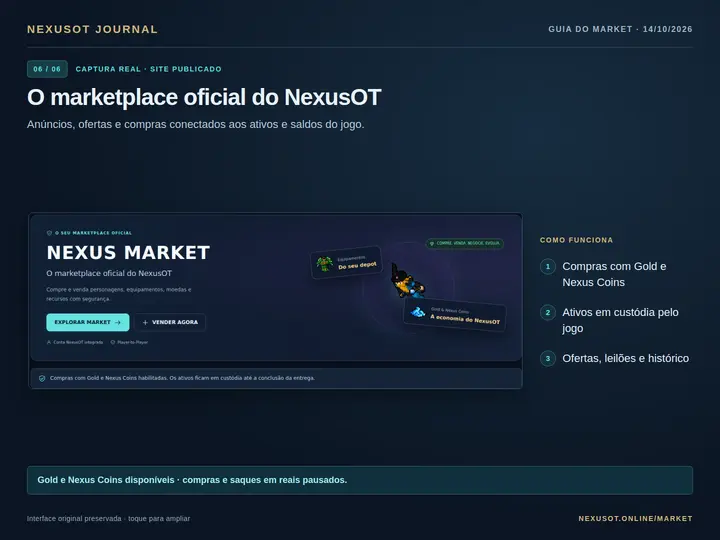Screen dimensions: 720x540
Task: Click the user icon by 'Conta NexusOT integrada'
Action: [49, 342]
